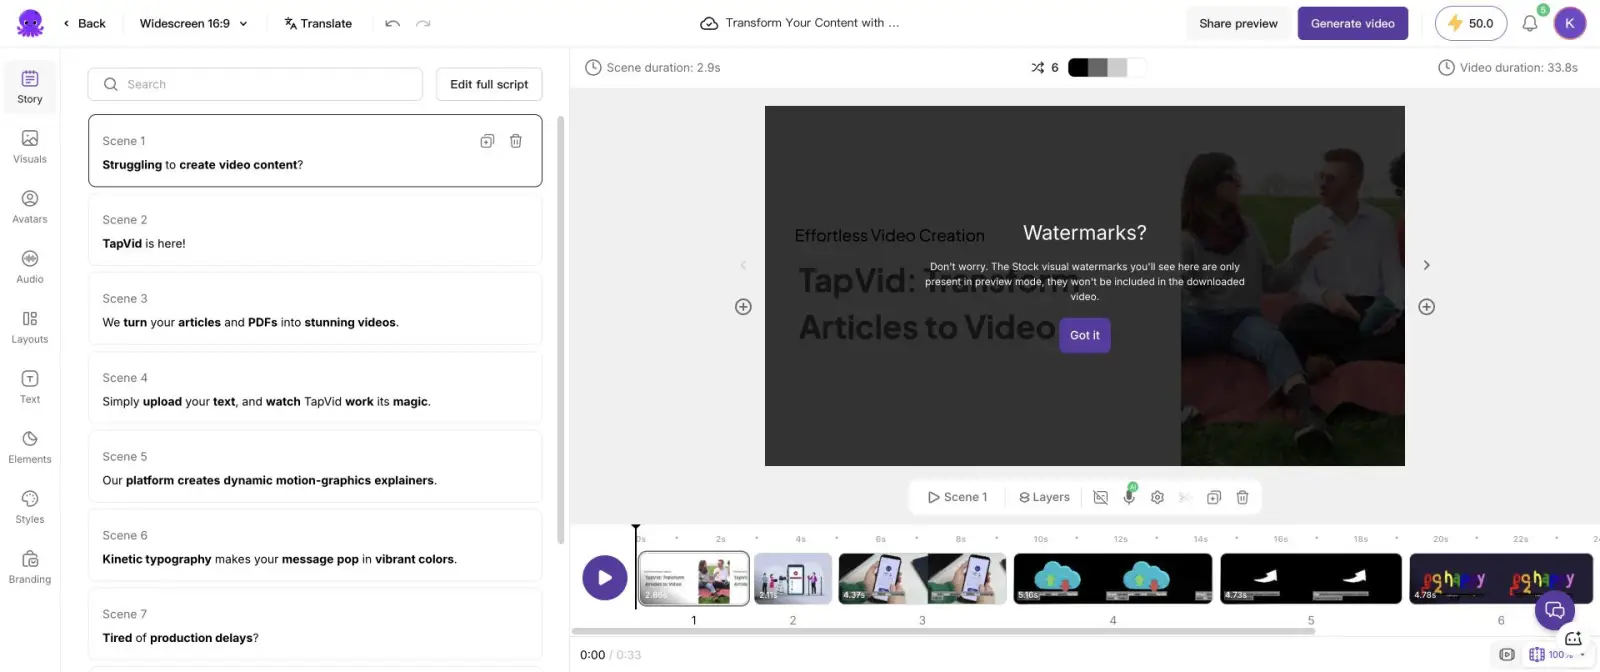This screenshot has height=672, width=1600.
Task: Open the Widescreen 16:9 aspect ratio dropdown
Action: 194,23
